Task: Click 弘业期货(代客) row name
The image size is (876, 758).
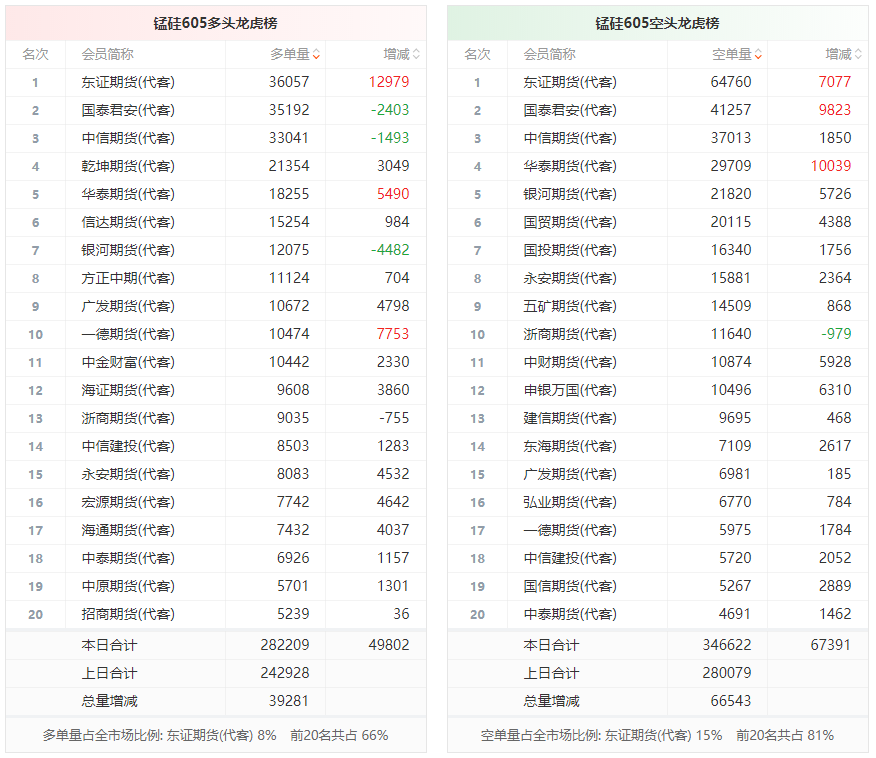Action: [x=570, y=502]
